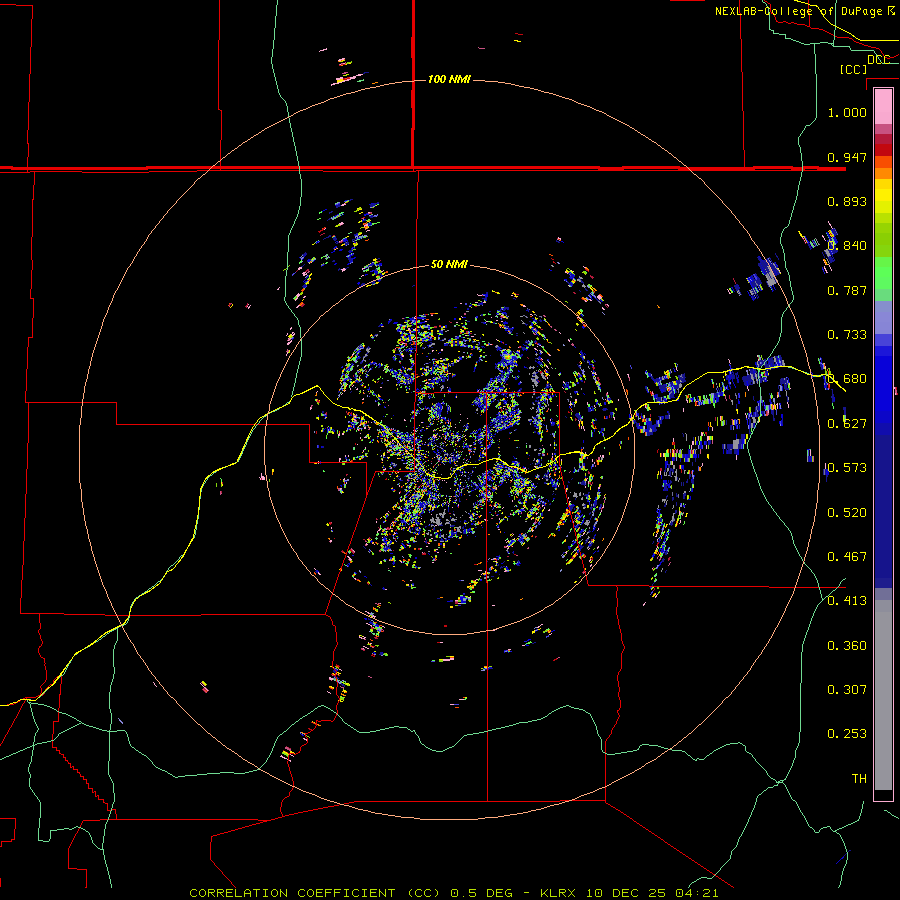Pick the red segment of the color bar
Viewport: 900px width, 900px height.
[883, 150]
